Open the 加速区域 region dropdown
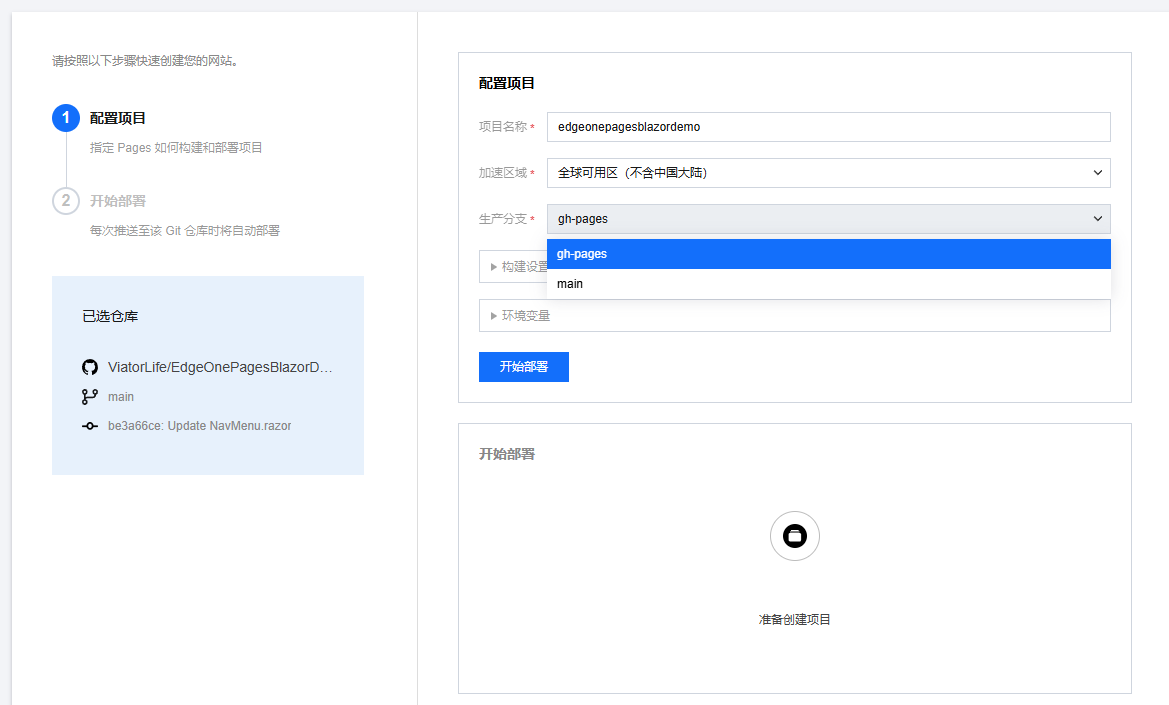This screenshot has height=705, width=1169. point(828,172)
